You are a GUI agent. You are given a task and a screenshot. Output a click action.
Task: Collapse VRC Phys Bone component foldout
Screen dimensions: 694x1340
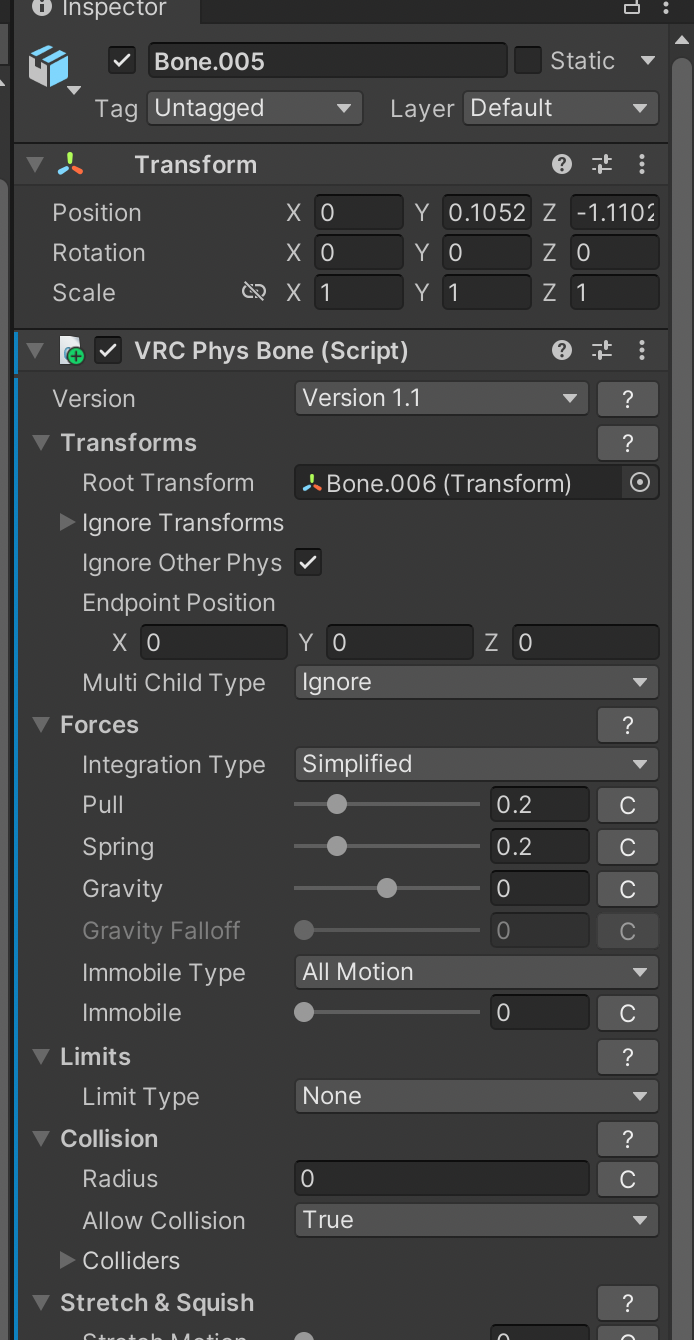pos(35,351)
